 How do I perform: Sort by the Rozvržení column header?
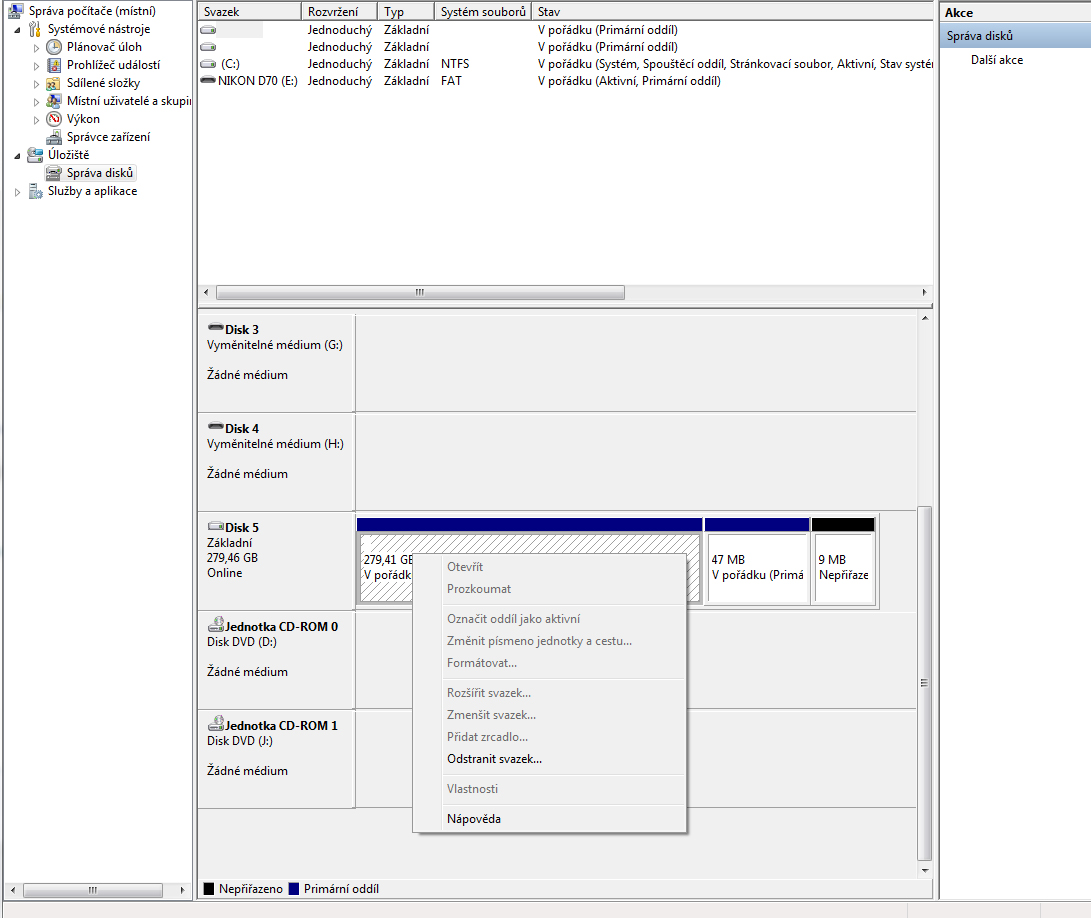point(340,12)
